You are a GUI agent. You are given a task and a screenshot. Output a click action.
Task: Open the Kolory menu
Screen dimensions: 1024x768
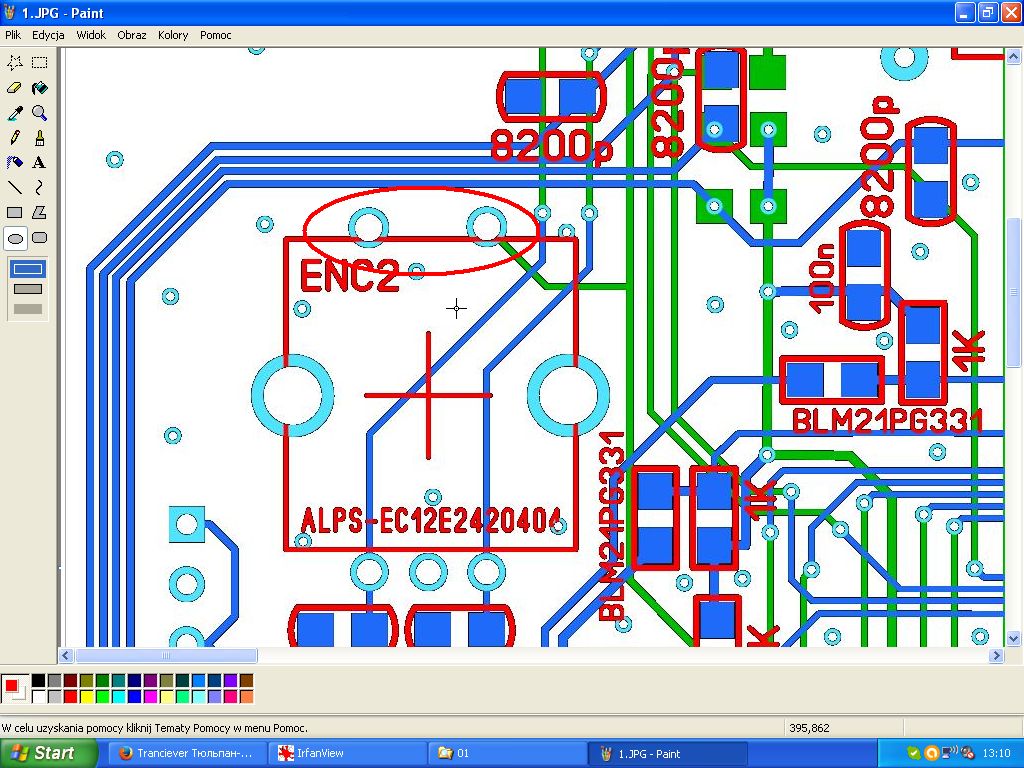point(172,35)
